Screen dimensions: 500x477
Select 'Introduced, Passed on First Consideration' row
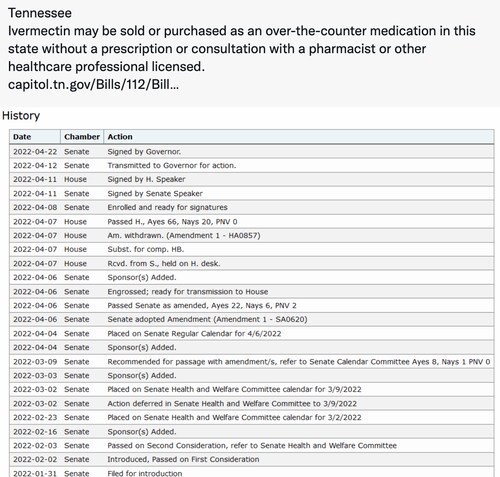click(x=252, y=459)
